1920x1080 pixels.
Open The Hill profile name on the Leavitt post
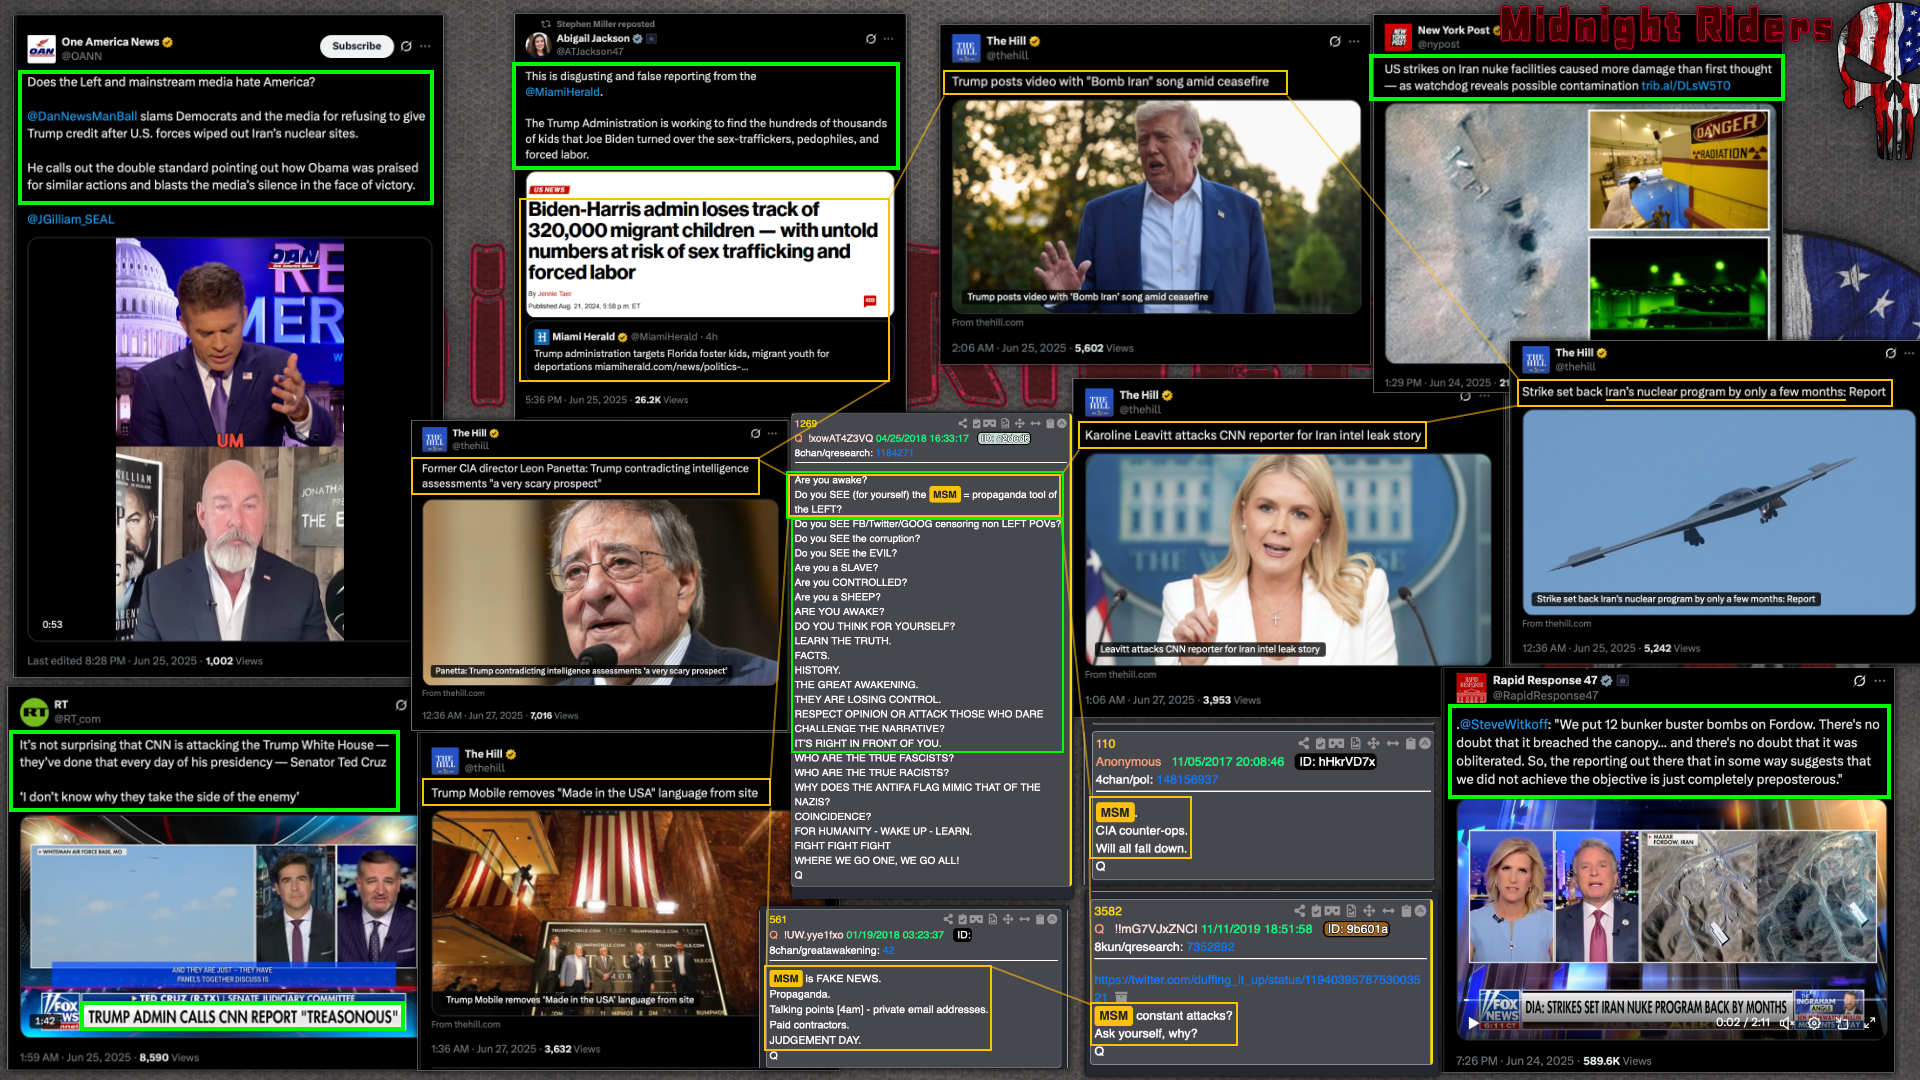[1138, 396]
